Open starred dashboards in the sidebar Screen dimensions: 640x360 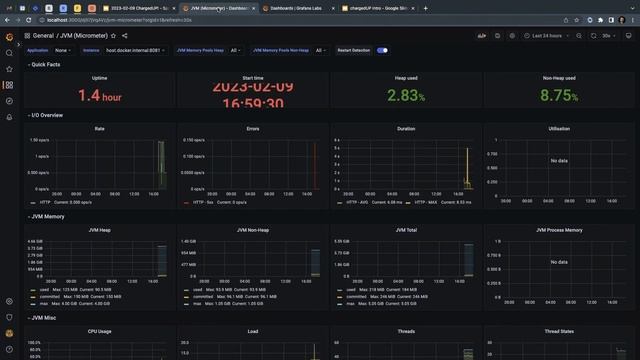[9, 69]
